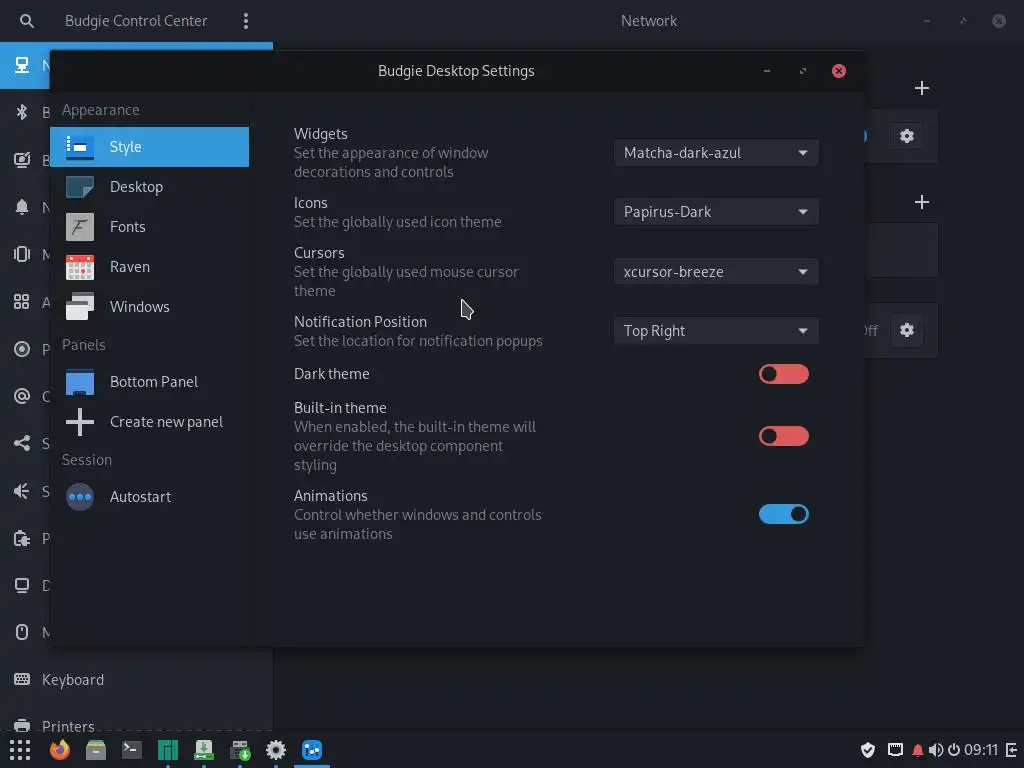Click the Bottom Panel icon
Viewport: 1024px width, 768px height.
click(x=80, y=382)
